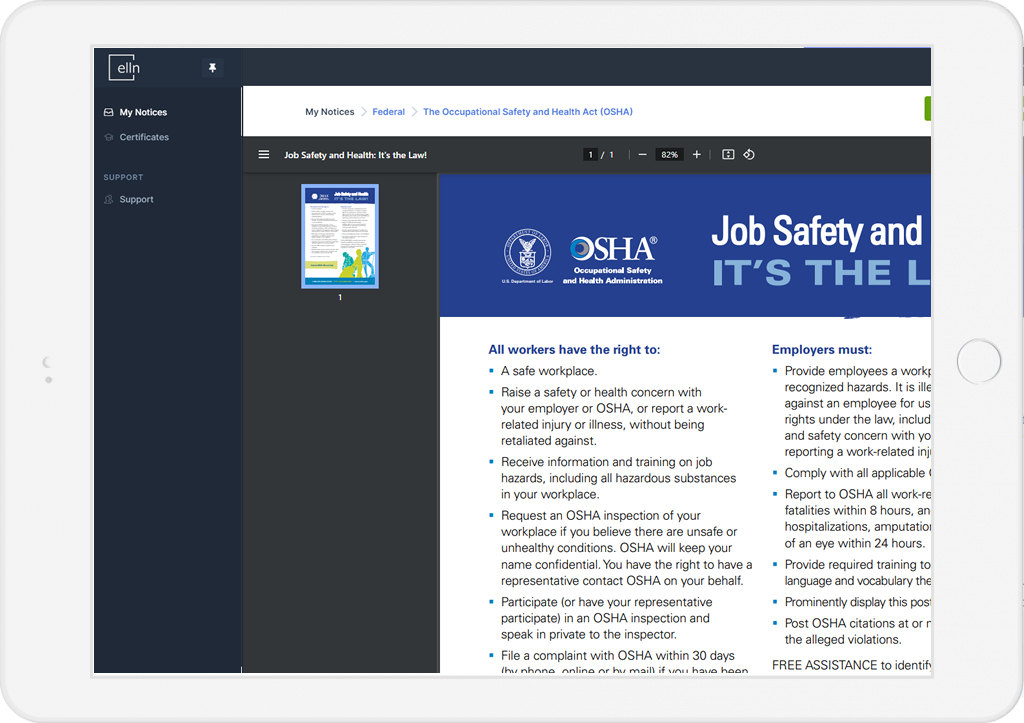Click the SUPPORT section label in sidebar
The image size is (1024, 723).
pos(123,177)
